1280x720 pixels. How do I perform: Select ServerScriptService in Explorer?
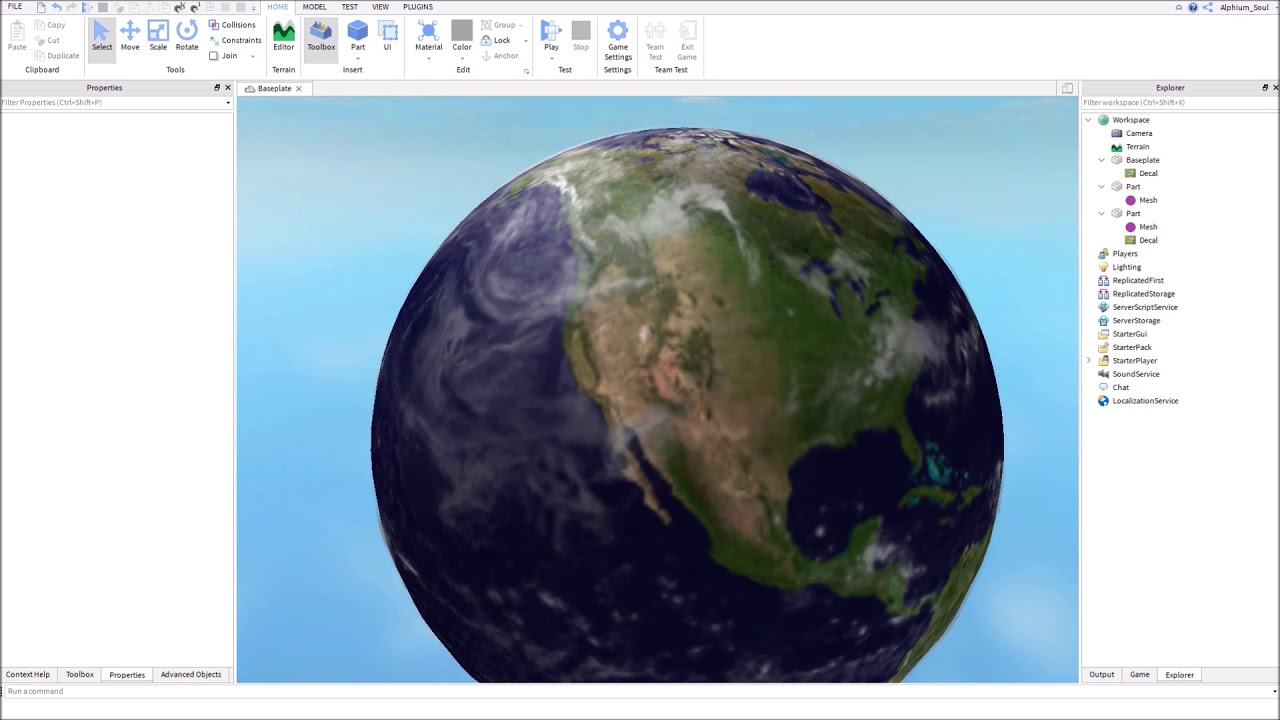pos(1144,307)
